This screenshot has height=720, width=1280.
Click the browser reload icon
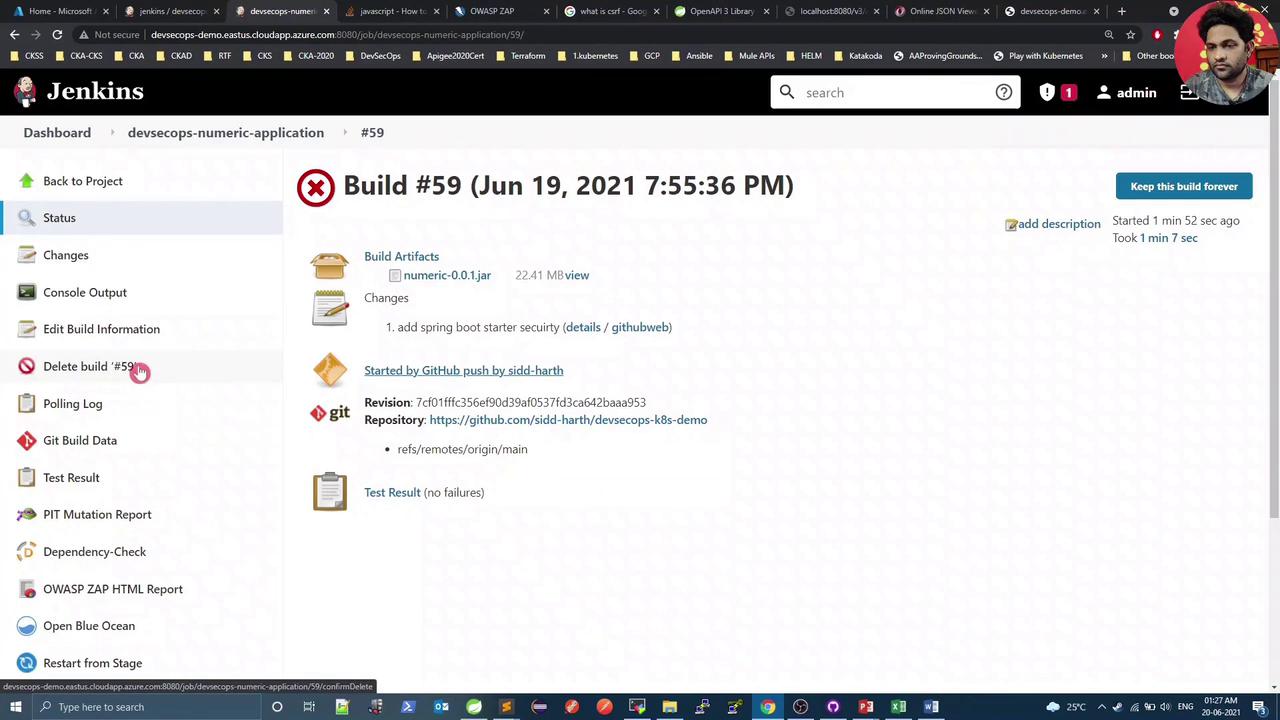point(57,35)
